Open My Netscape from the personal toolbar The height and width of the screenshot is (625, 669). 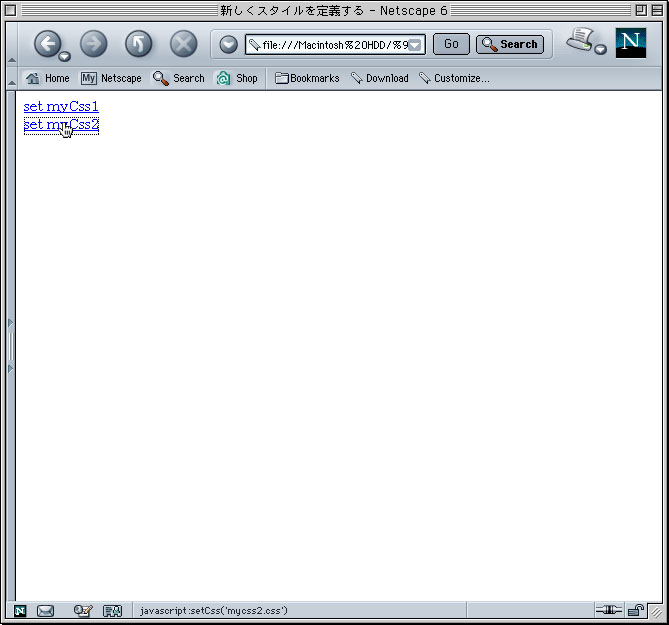point(111,78)
